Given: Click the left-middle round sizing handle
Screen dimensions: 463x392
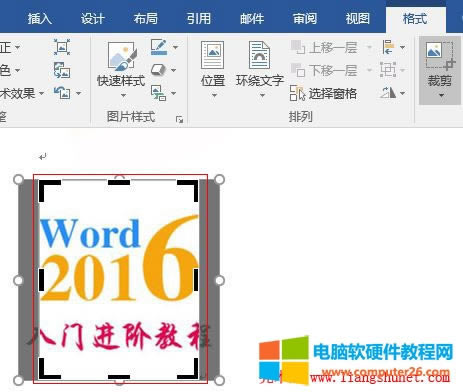Looking at the screenshot, I should coord(18,280).
